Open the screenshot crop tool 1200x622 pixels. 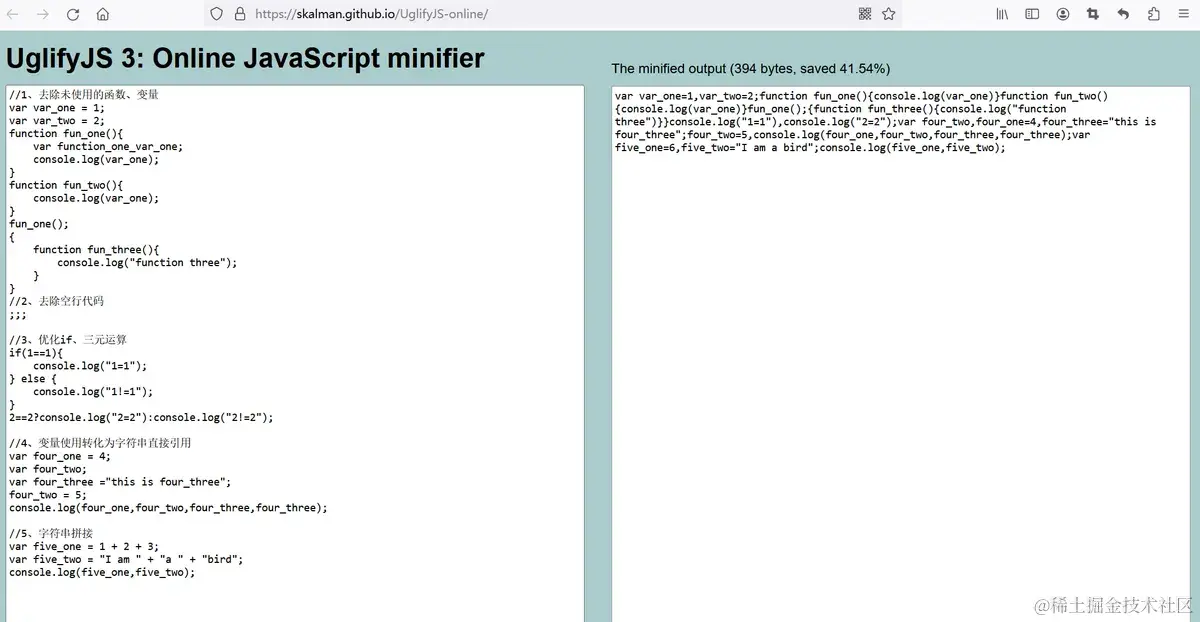(1092, 14)
